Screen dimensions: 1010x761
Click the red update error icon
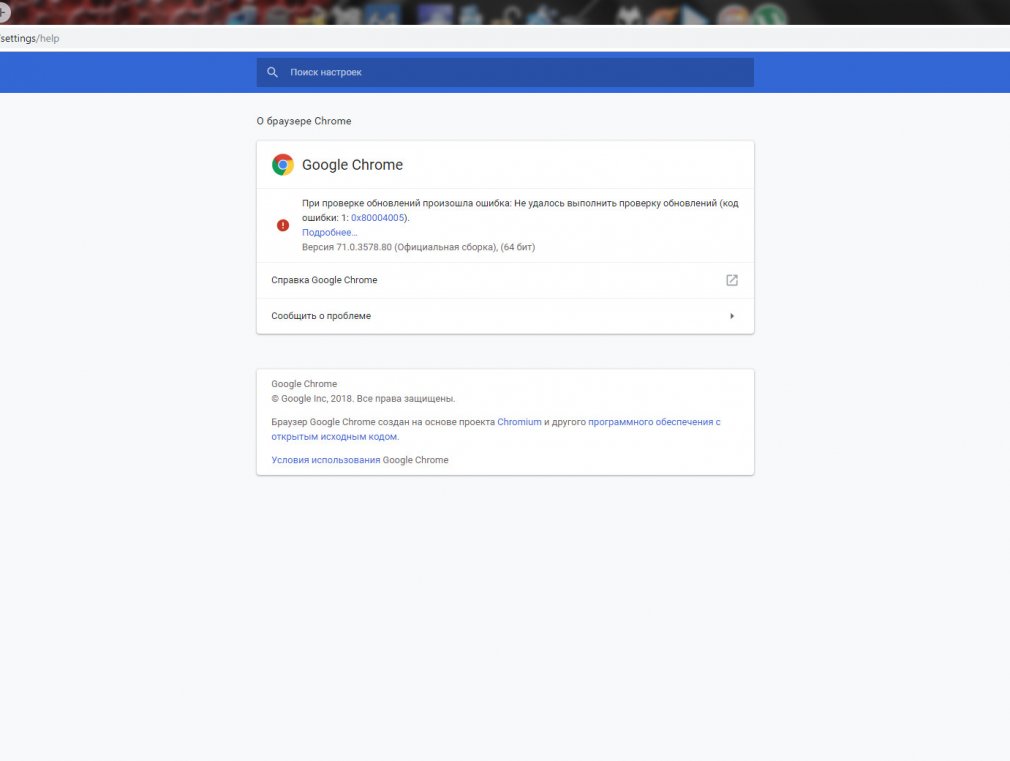coord(283,225)
